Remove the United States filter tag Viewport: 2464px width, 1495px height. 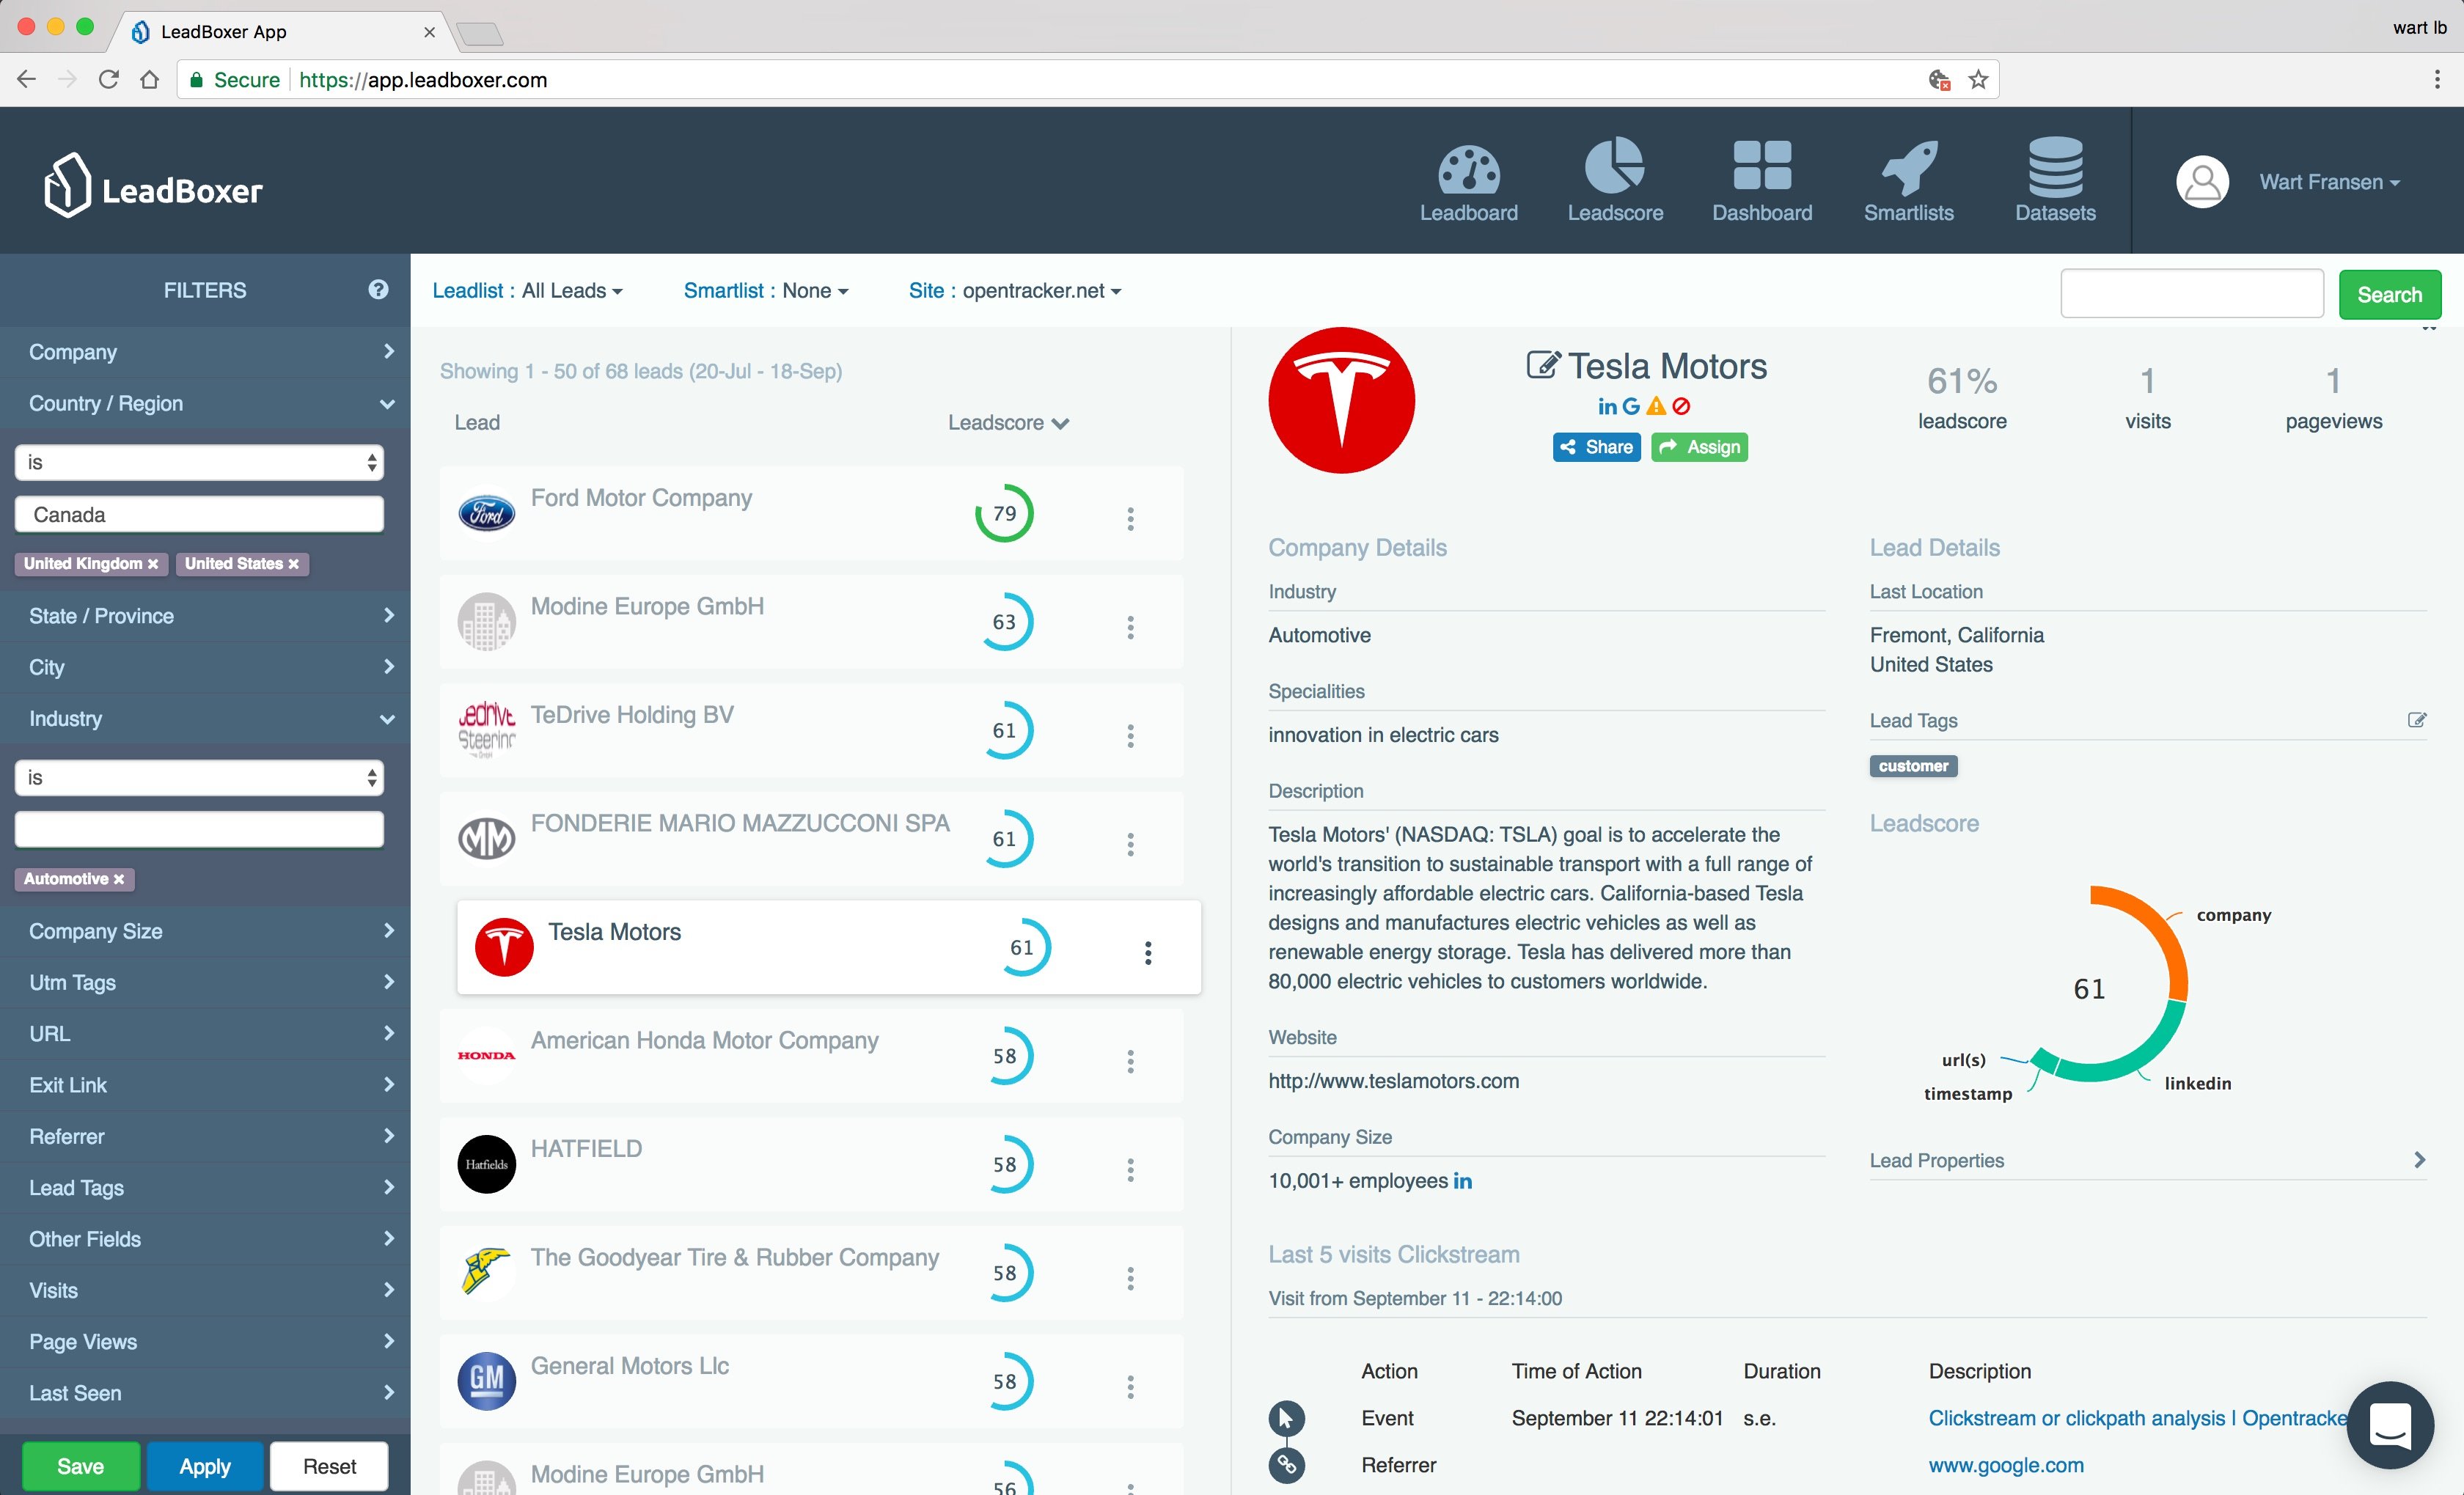click(294, 564)
